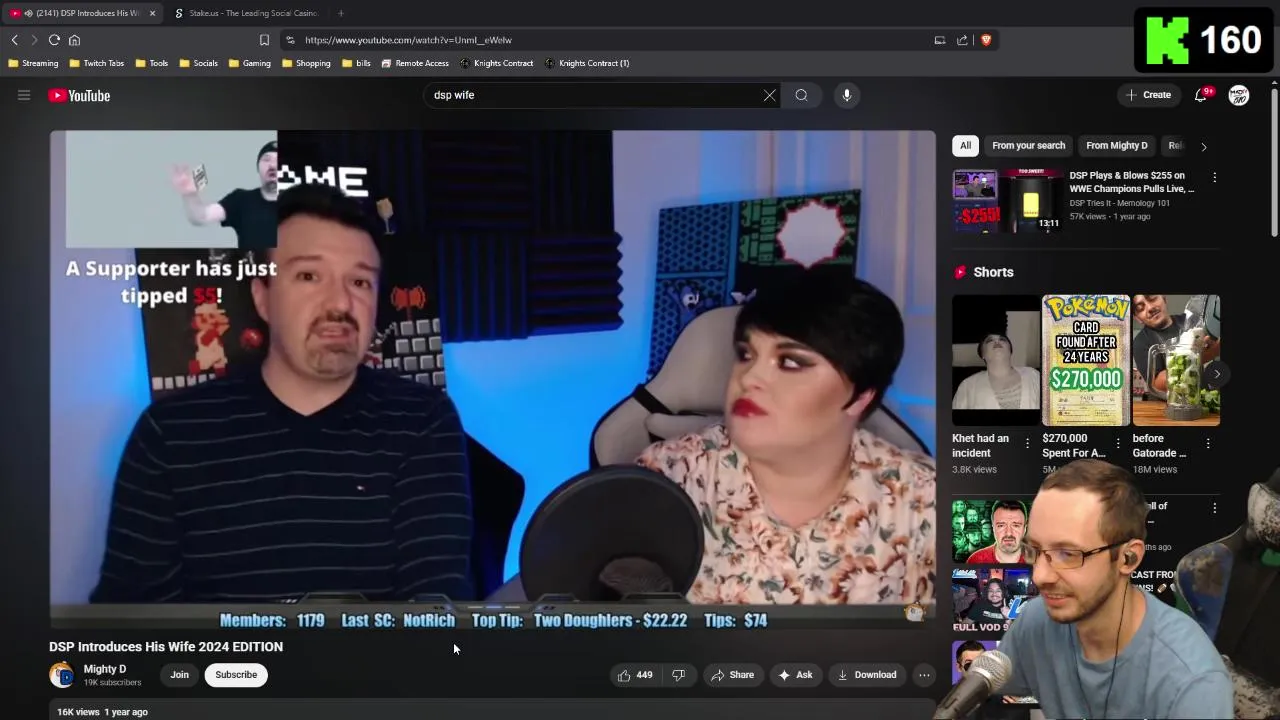Click the Ask button
1280x720 pixels.
(795, 675)
